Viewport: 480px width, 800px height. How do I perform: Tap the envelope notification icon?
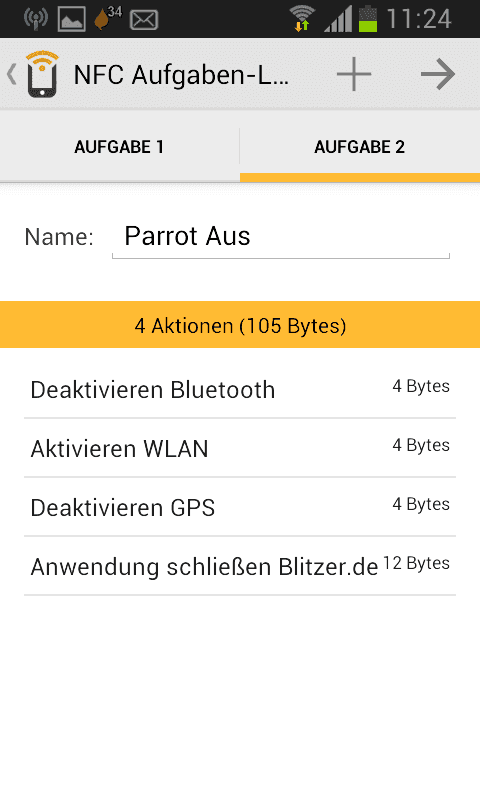point(144,20)
